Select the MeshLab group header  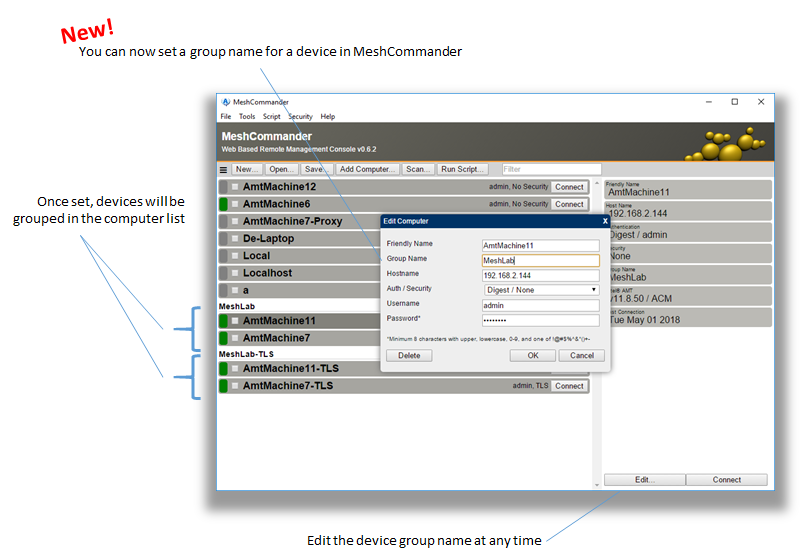237,307
